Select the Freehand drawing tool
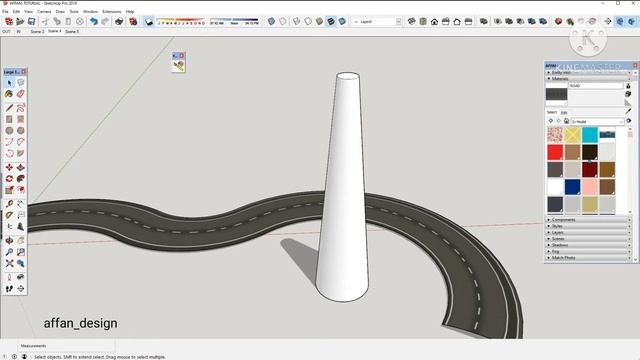The width and height of the screenshot is (640, 360). [21, 108]
